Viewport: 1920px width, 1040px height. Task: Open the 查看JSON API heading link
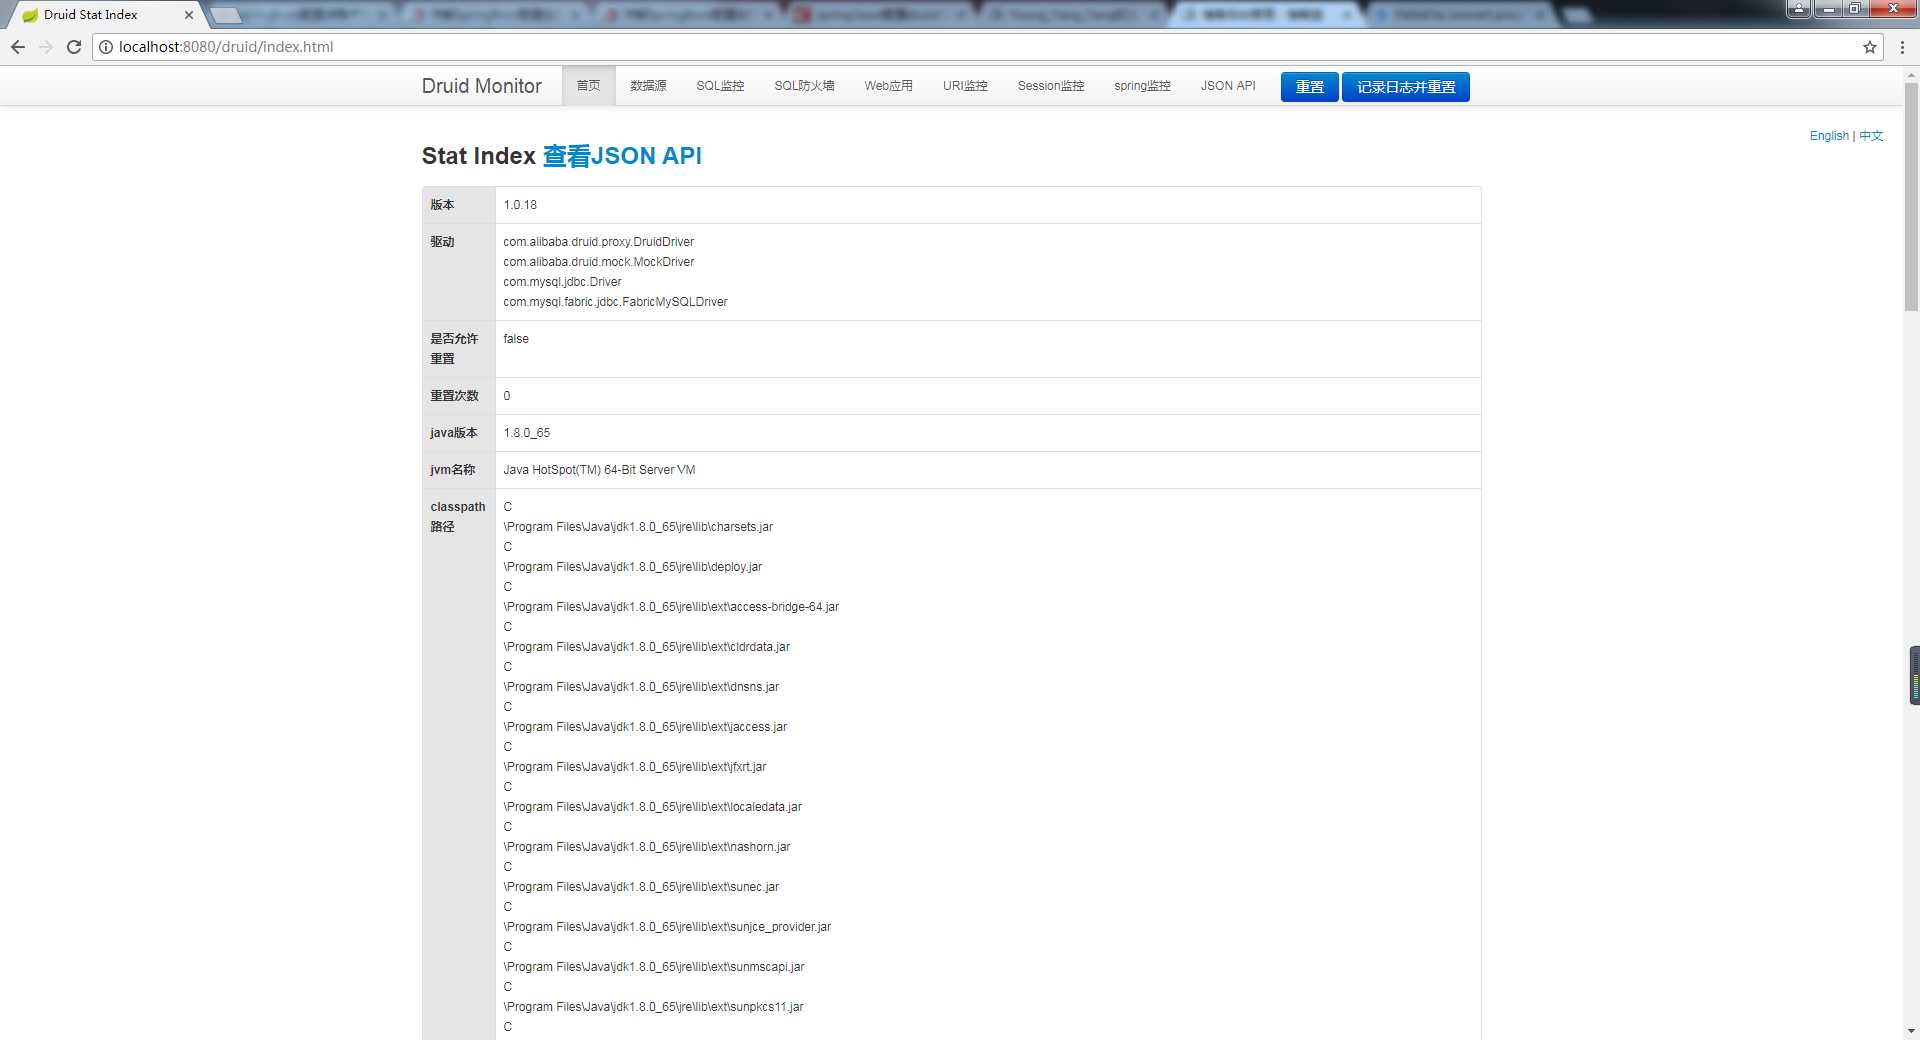click(x=622, y=156)
